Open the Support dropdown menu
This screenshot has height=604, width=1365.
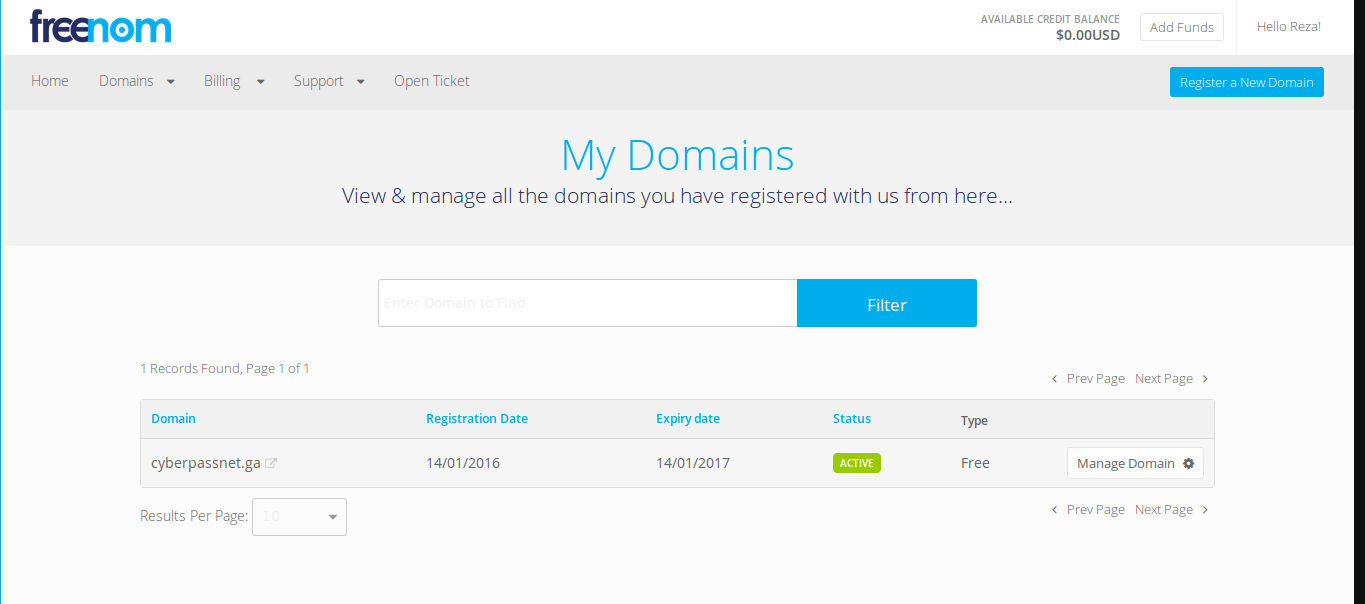point(329,81)
